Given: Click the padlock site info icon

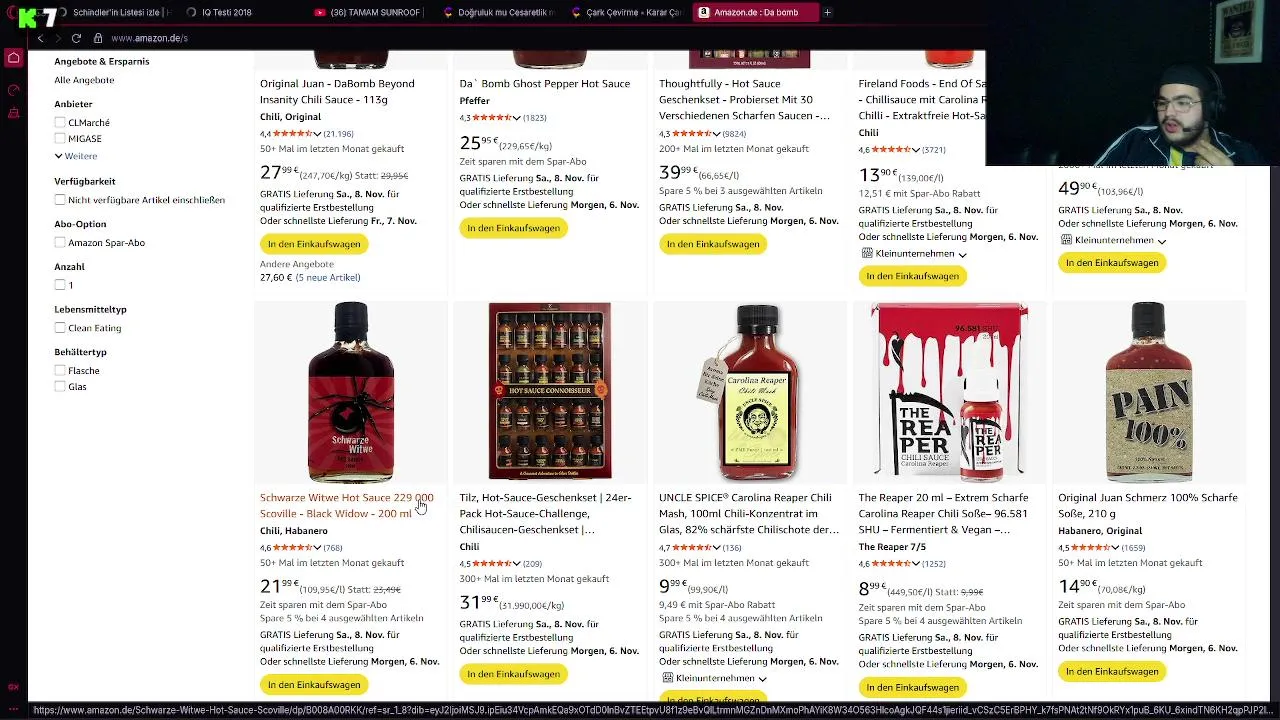Looking at the screenshot, I should click(x=97, y=38).
